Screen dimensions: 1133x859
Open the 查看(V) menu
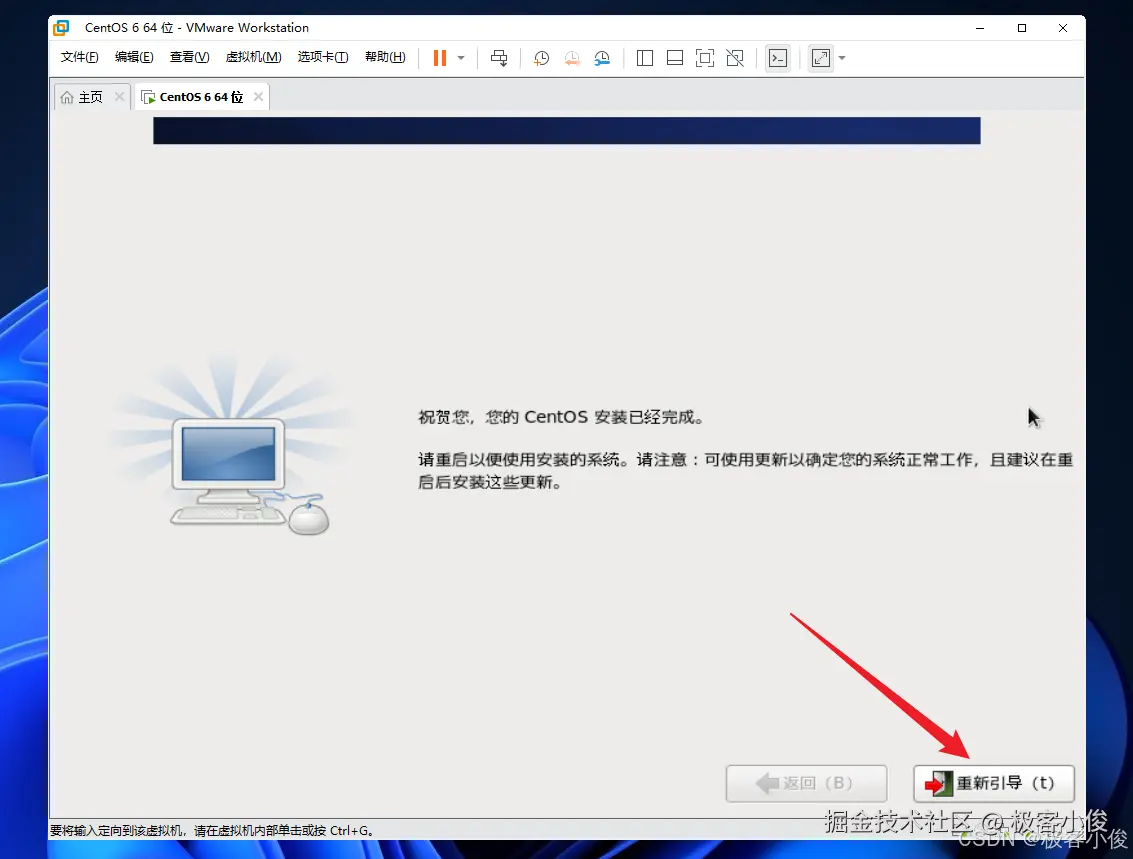point(189,57)
